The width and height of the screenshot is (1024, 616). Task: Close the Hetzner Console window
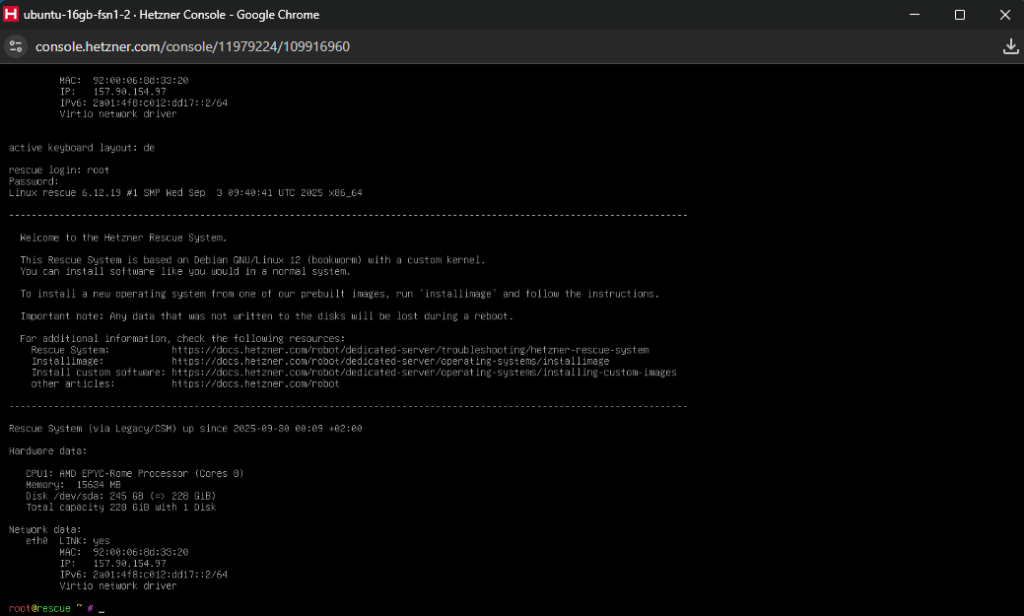tap(1004, 15)
